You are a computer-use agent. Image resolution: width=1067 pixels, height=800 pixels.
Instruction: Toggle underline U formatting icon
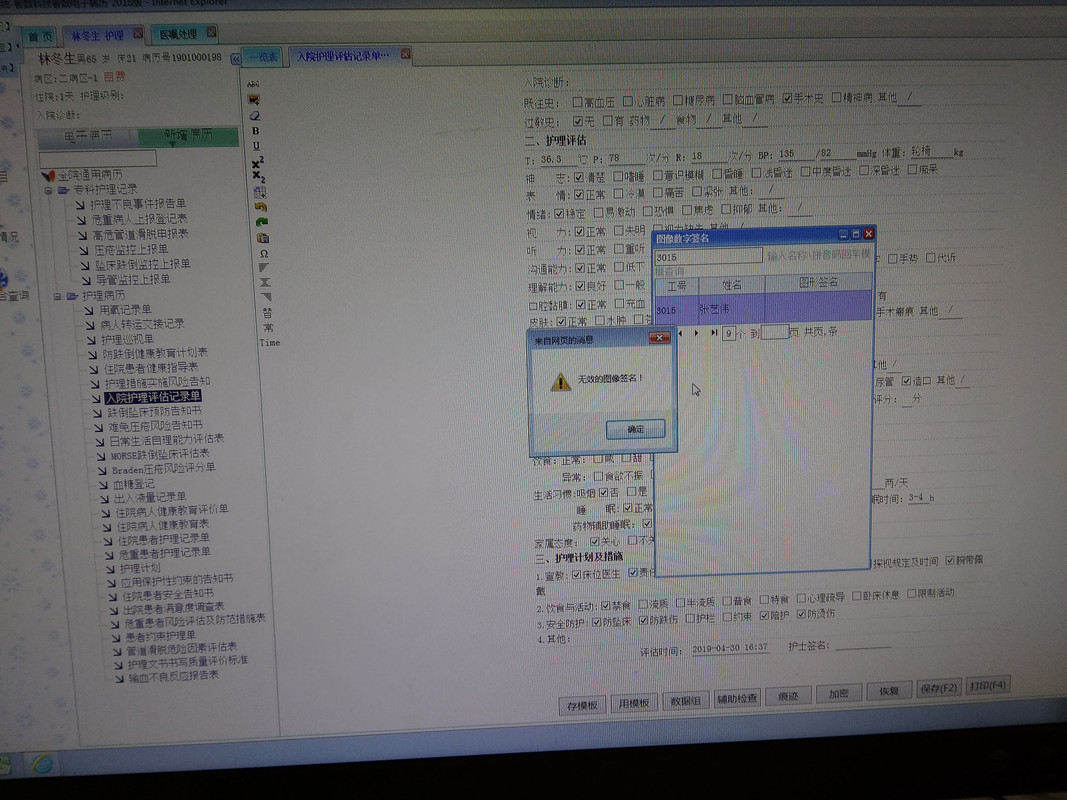pos(256,145)
